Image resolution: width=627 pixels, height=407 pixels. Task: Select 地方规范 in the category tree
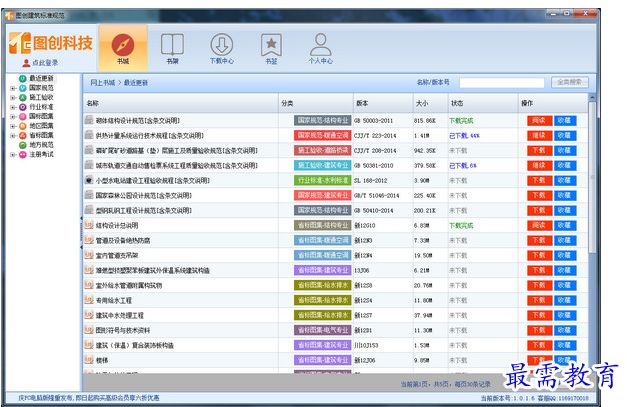41,145
